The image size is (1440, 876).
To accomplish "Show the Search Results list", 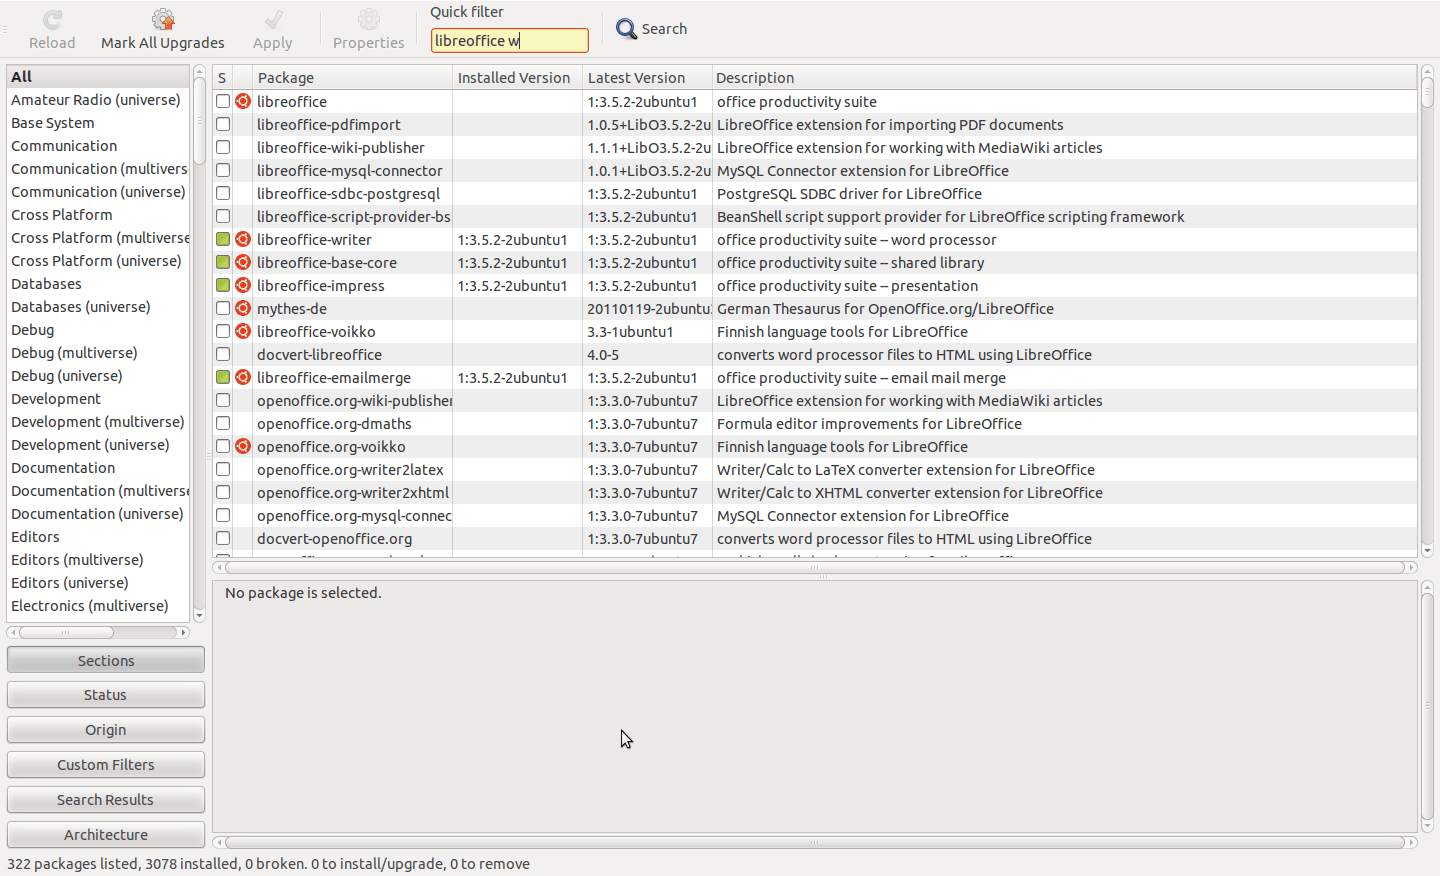I will click(106, 800).
